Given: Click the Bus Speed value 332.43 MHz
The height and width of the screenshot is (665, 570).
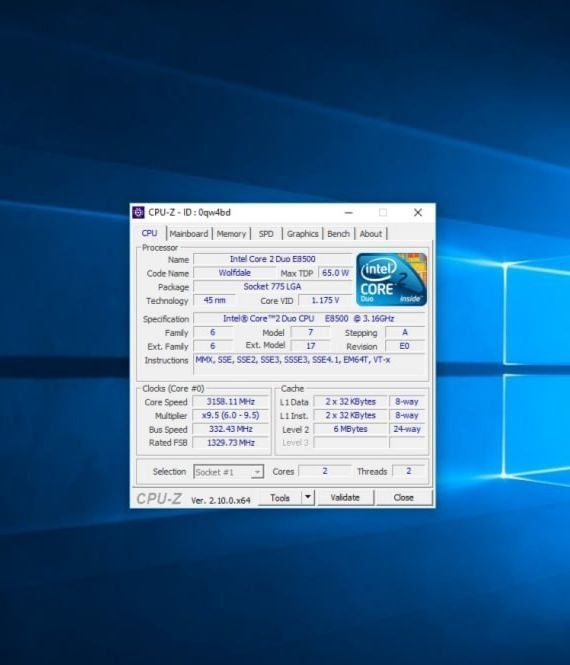Looking at the screenshot, I should click(x=231, y=429).
